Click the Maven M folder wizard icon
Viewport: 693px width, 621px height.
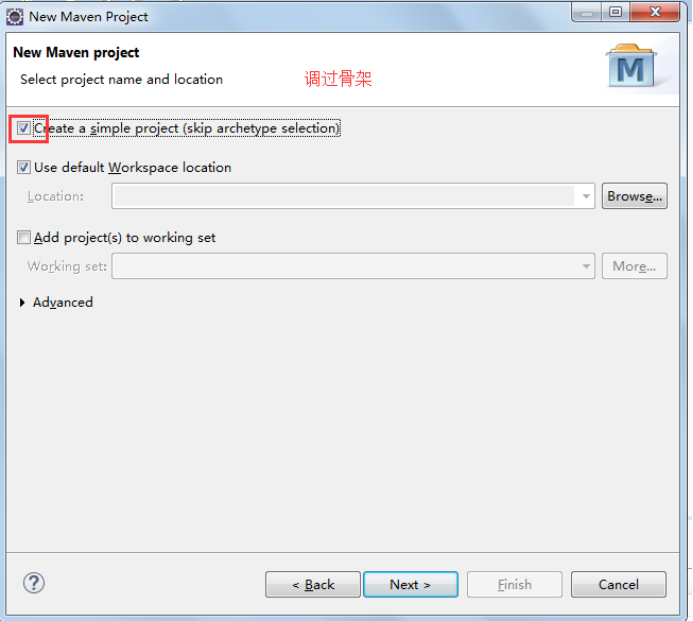click(631, 65)
